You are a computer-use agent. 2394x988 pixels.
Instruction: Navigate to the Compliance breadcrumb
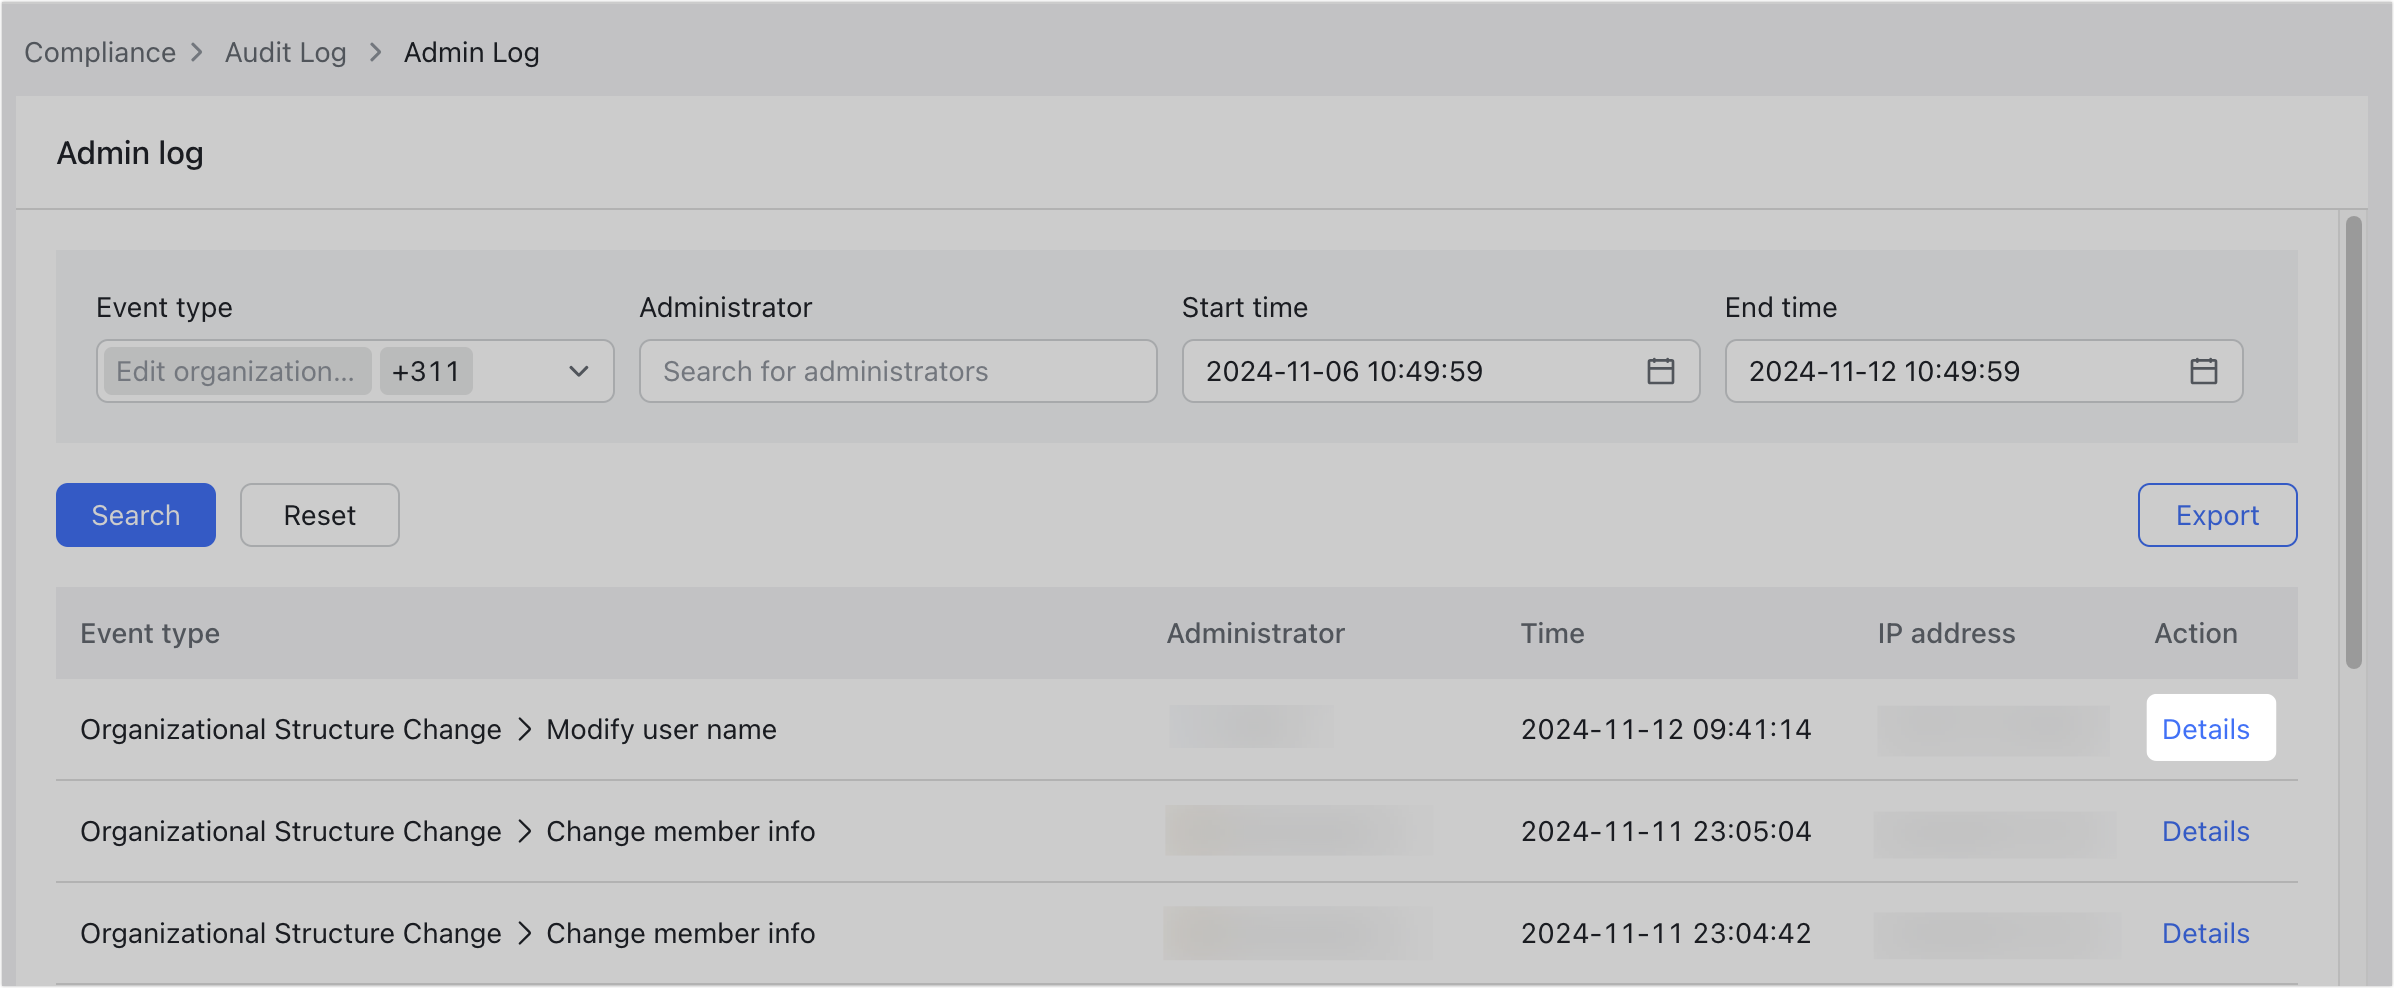point(99,52)
